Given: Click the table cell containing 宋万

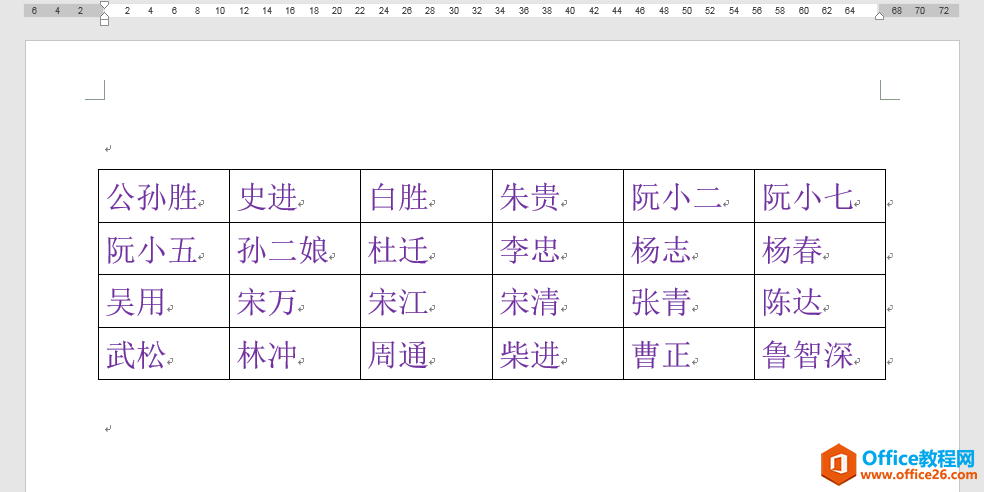Looking at the screenshot, I should pyautogui.click(x=295, y=301).
